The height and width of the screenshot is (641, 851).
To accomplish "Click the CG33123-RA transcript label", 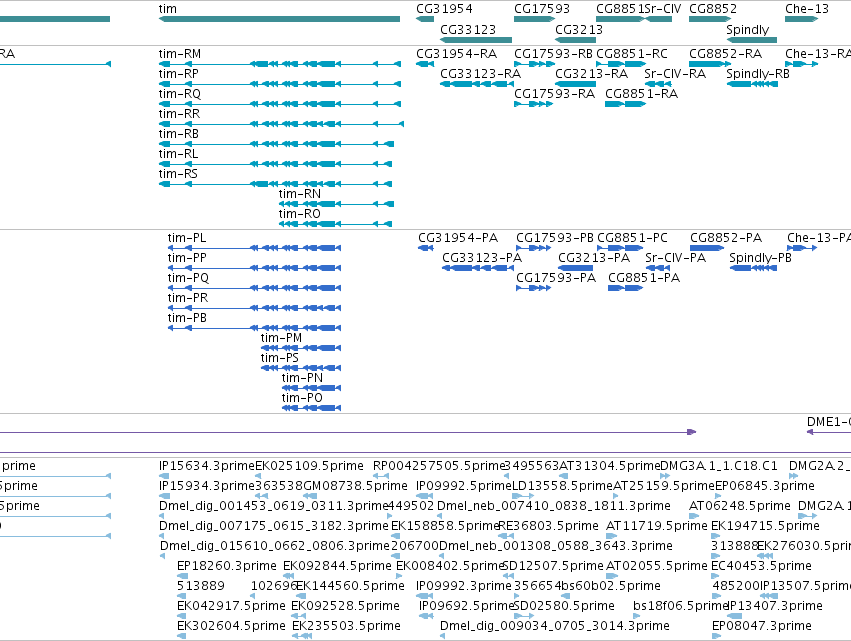I will pos(480,74).
